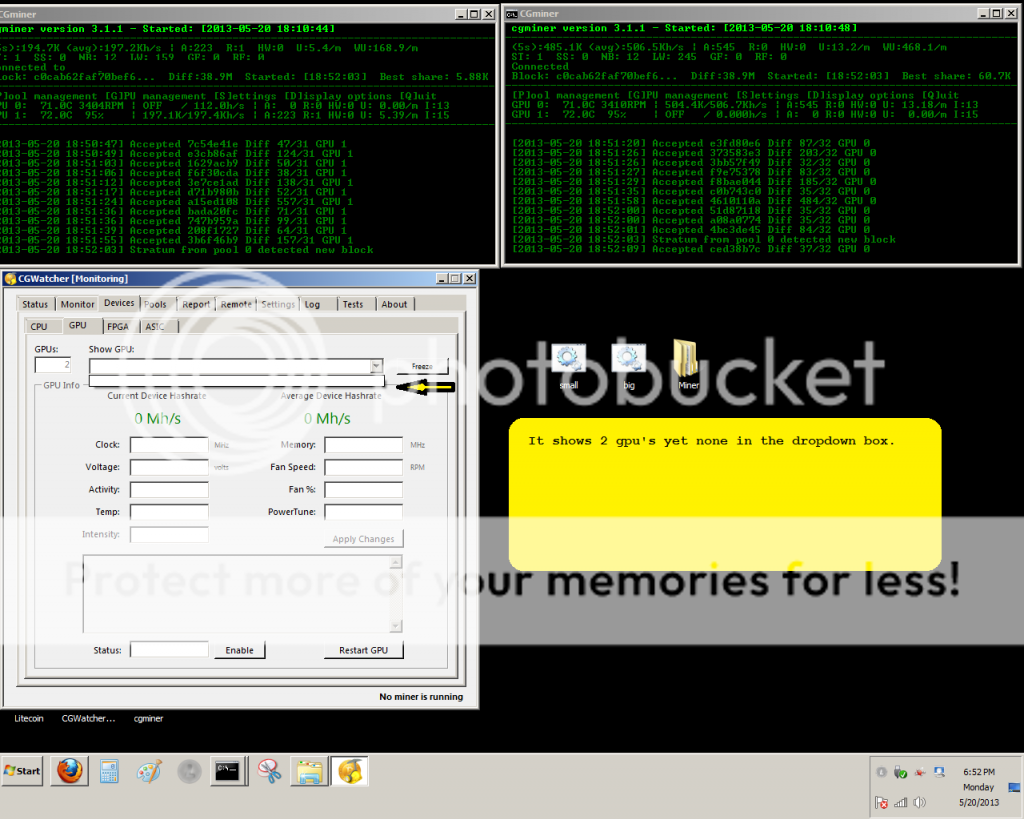Click the empty Show GPU dropdown list
This screenshot has width=1024, height=819.
click(236, 381)
